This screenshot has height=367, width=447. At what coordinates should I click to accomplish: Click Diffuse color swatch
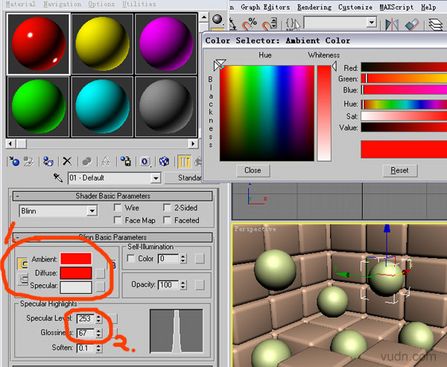(x=76, y=273)
